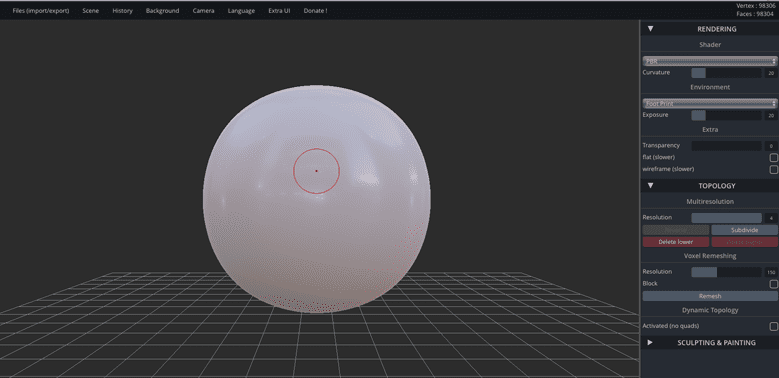Click the Delete lower button
This screenshot has height=378, width=779.
[x=676, y=242]
